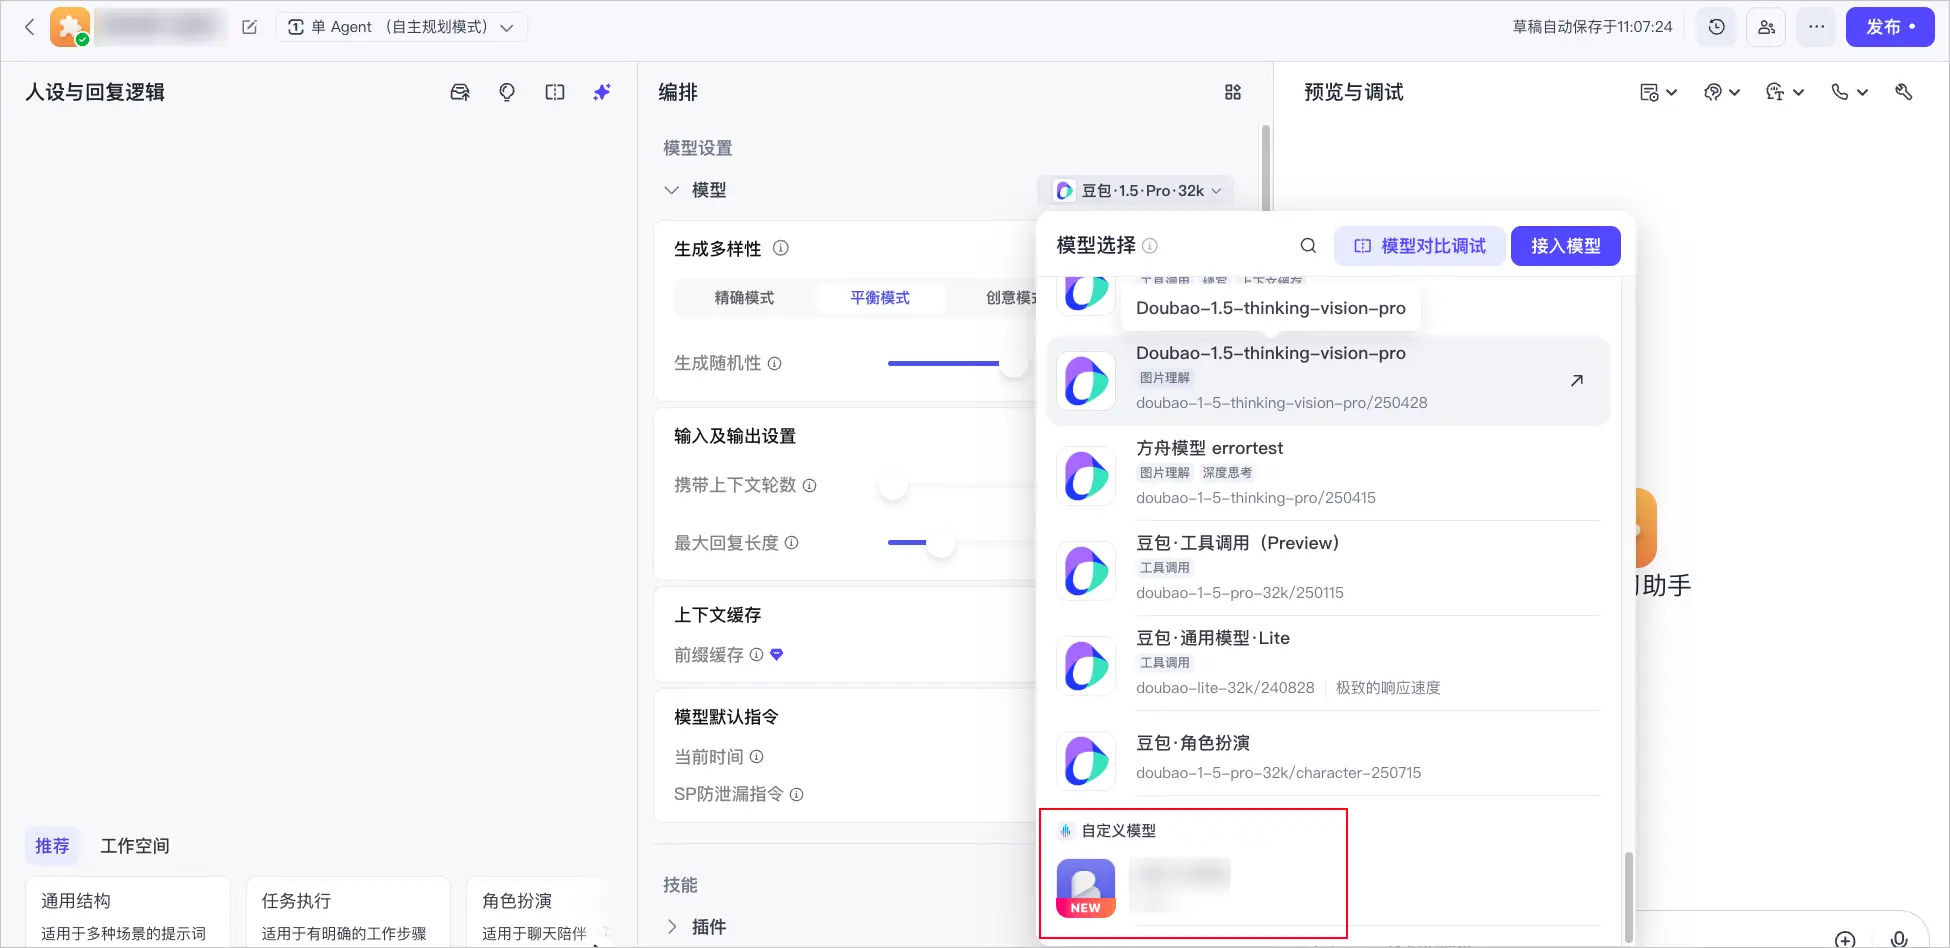1950x948 pixels.
Task: Click the plus icon in chat input
Action: pyautogui.click(x=1846, y=940)
